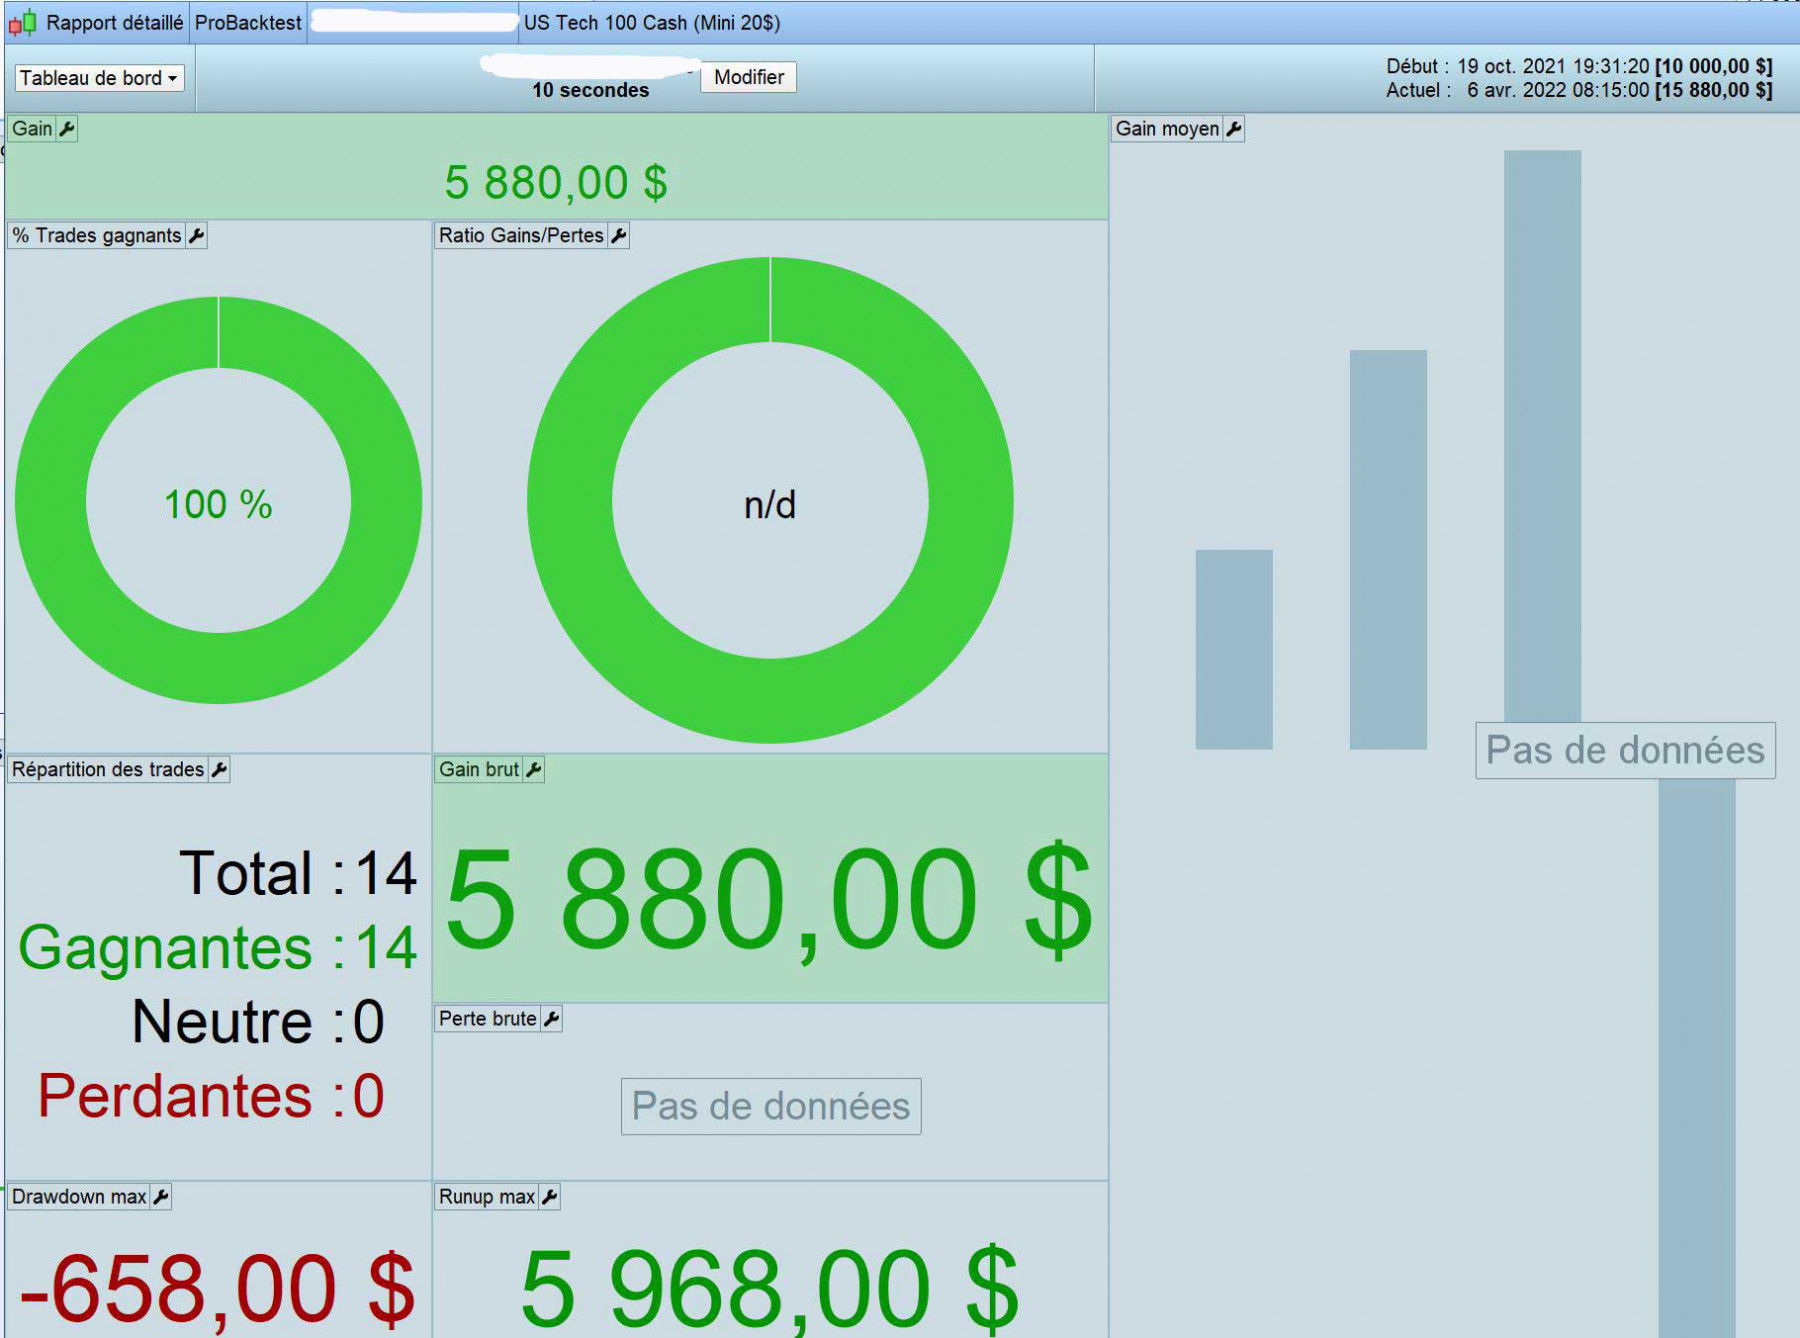Click the Pas de données label under Perte brute
1800x1338 pixels.
coord(771,1106)
